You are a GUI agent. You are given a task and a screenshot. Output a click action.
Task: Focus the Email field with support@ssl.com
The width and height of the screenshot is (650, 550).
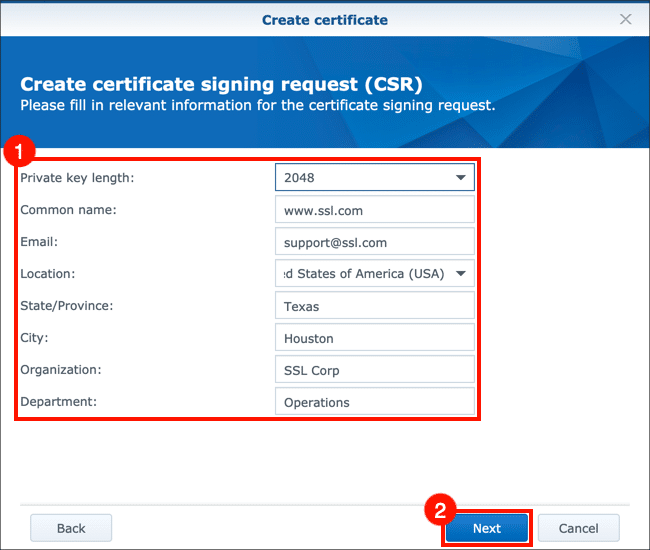point(374,242)
